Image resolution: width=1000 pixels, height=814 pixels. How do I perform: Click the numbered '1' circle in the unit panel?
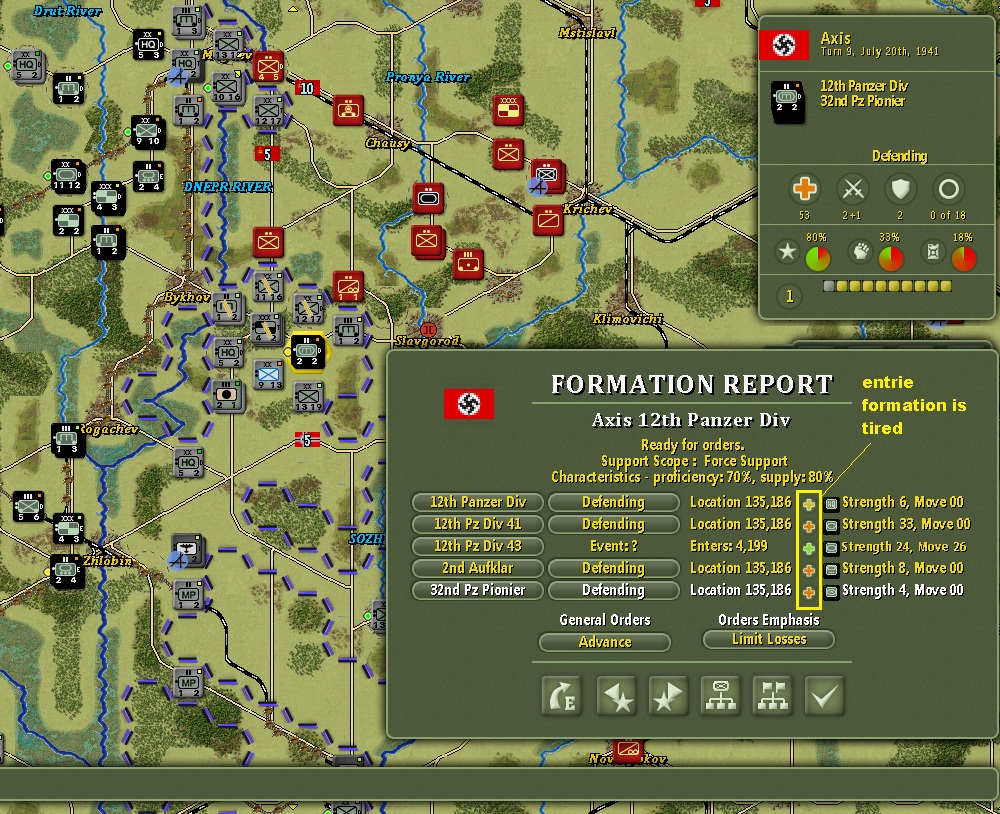[789, 296]
